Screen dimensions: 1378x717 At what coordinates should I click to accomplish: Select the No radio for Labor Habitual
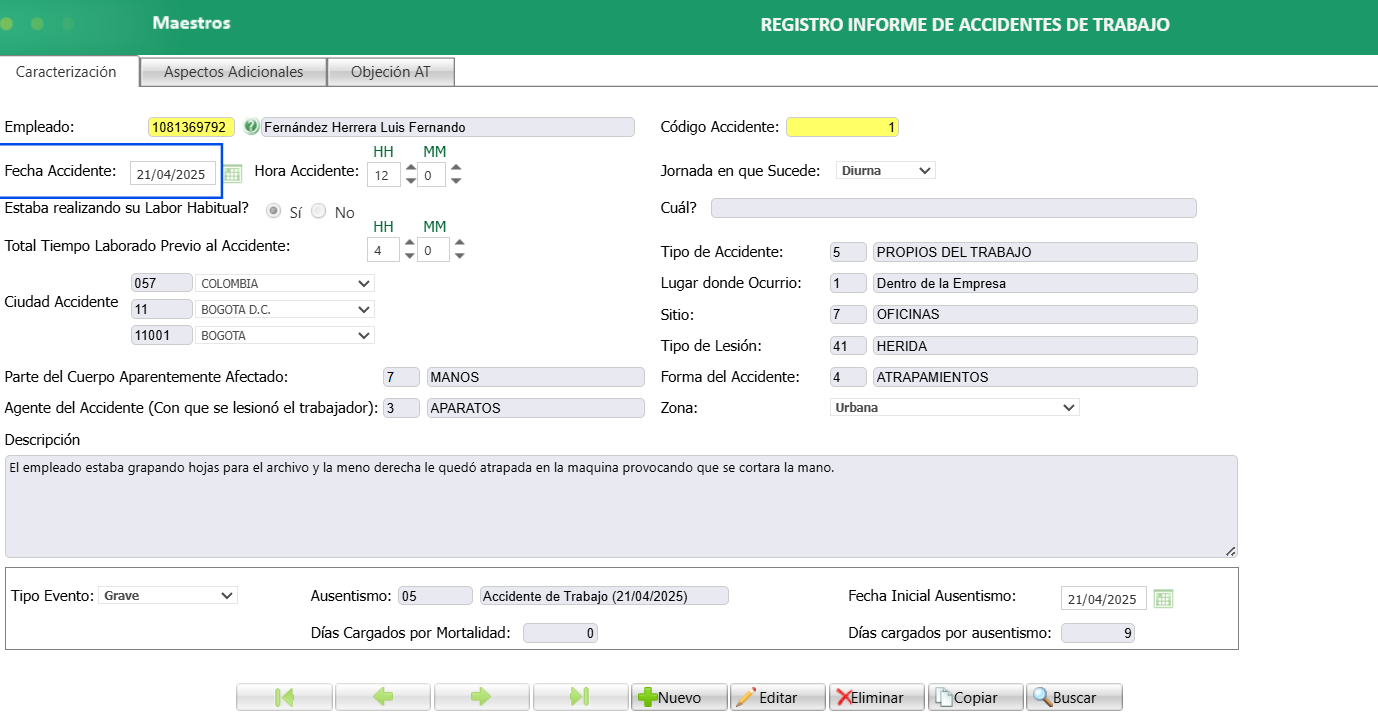pos(320,211)
